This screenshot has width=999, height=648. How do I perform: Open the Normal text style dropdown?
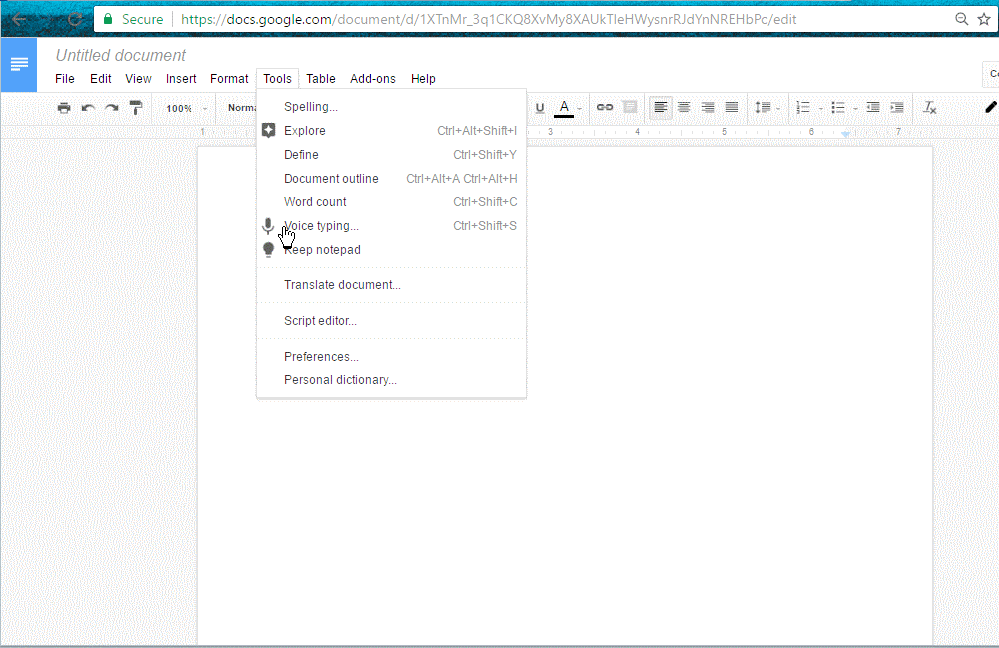coord(241,108)
